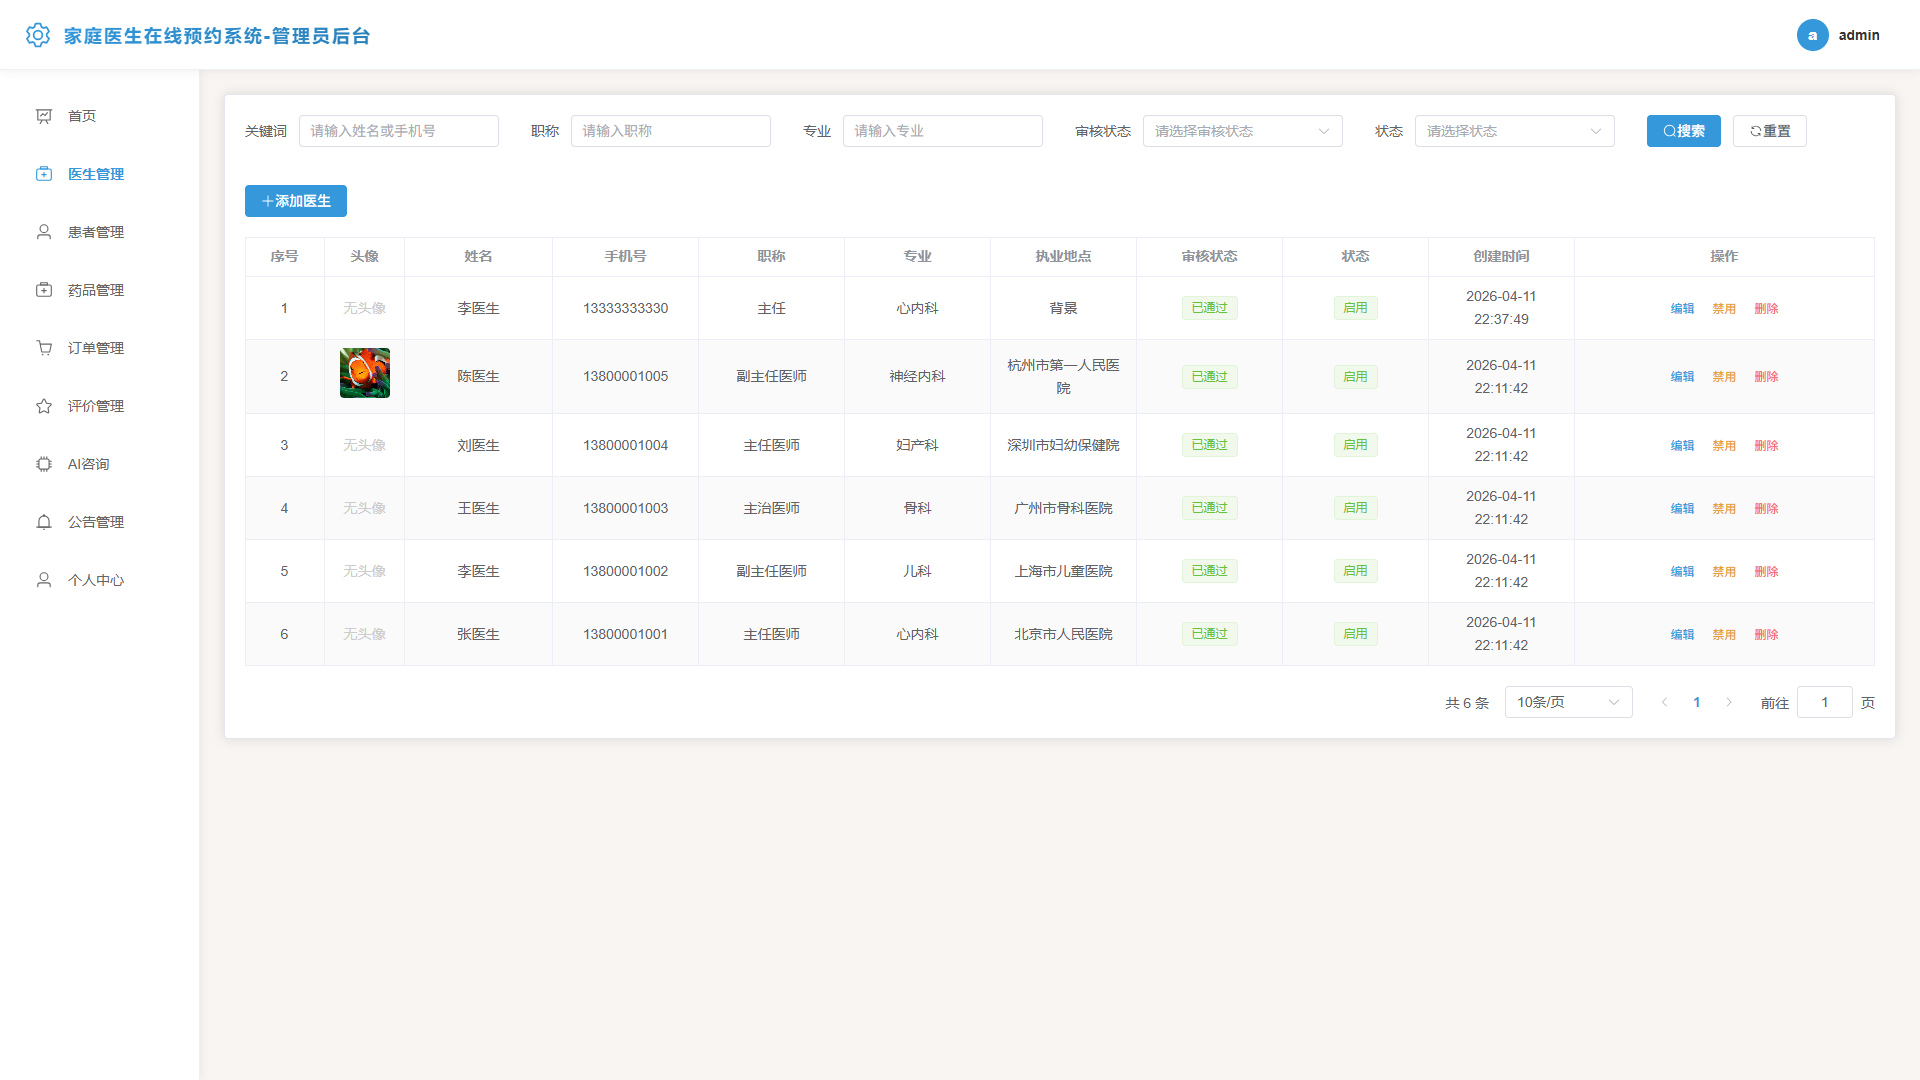Edit 王医生 row
Image resolution: width=1920 pixels, height=1080 pixels.
1682,509
